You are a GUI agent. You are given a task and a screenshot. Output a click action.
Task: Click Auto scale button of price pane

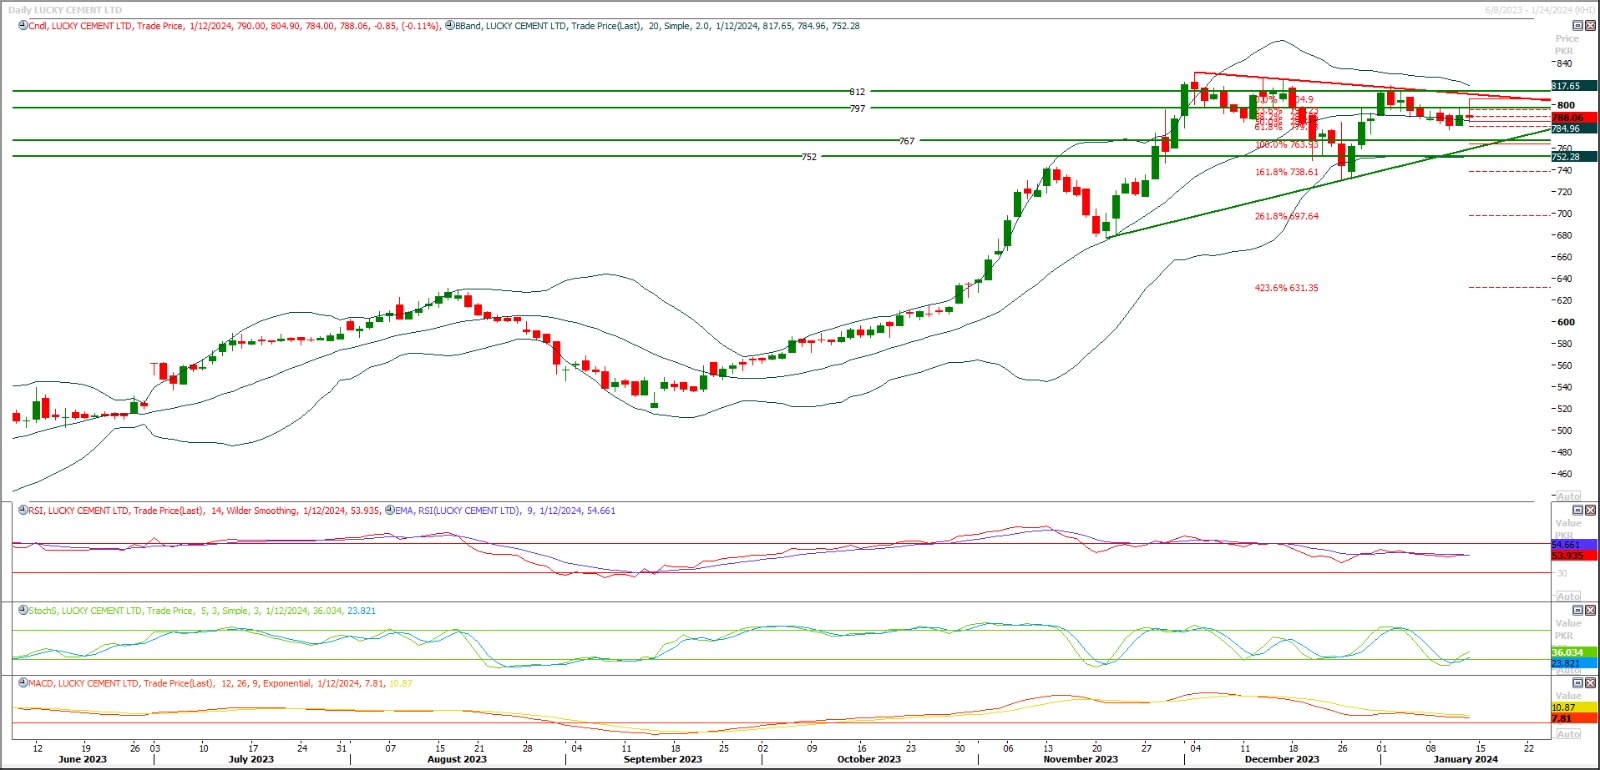pyautogui.click(x=1569, y=496)
